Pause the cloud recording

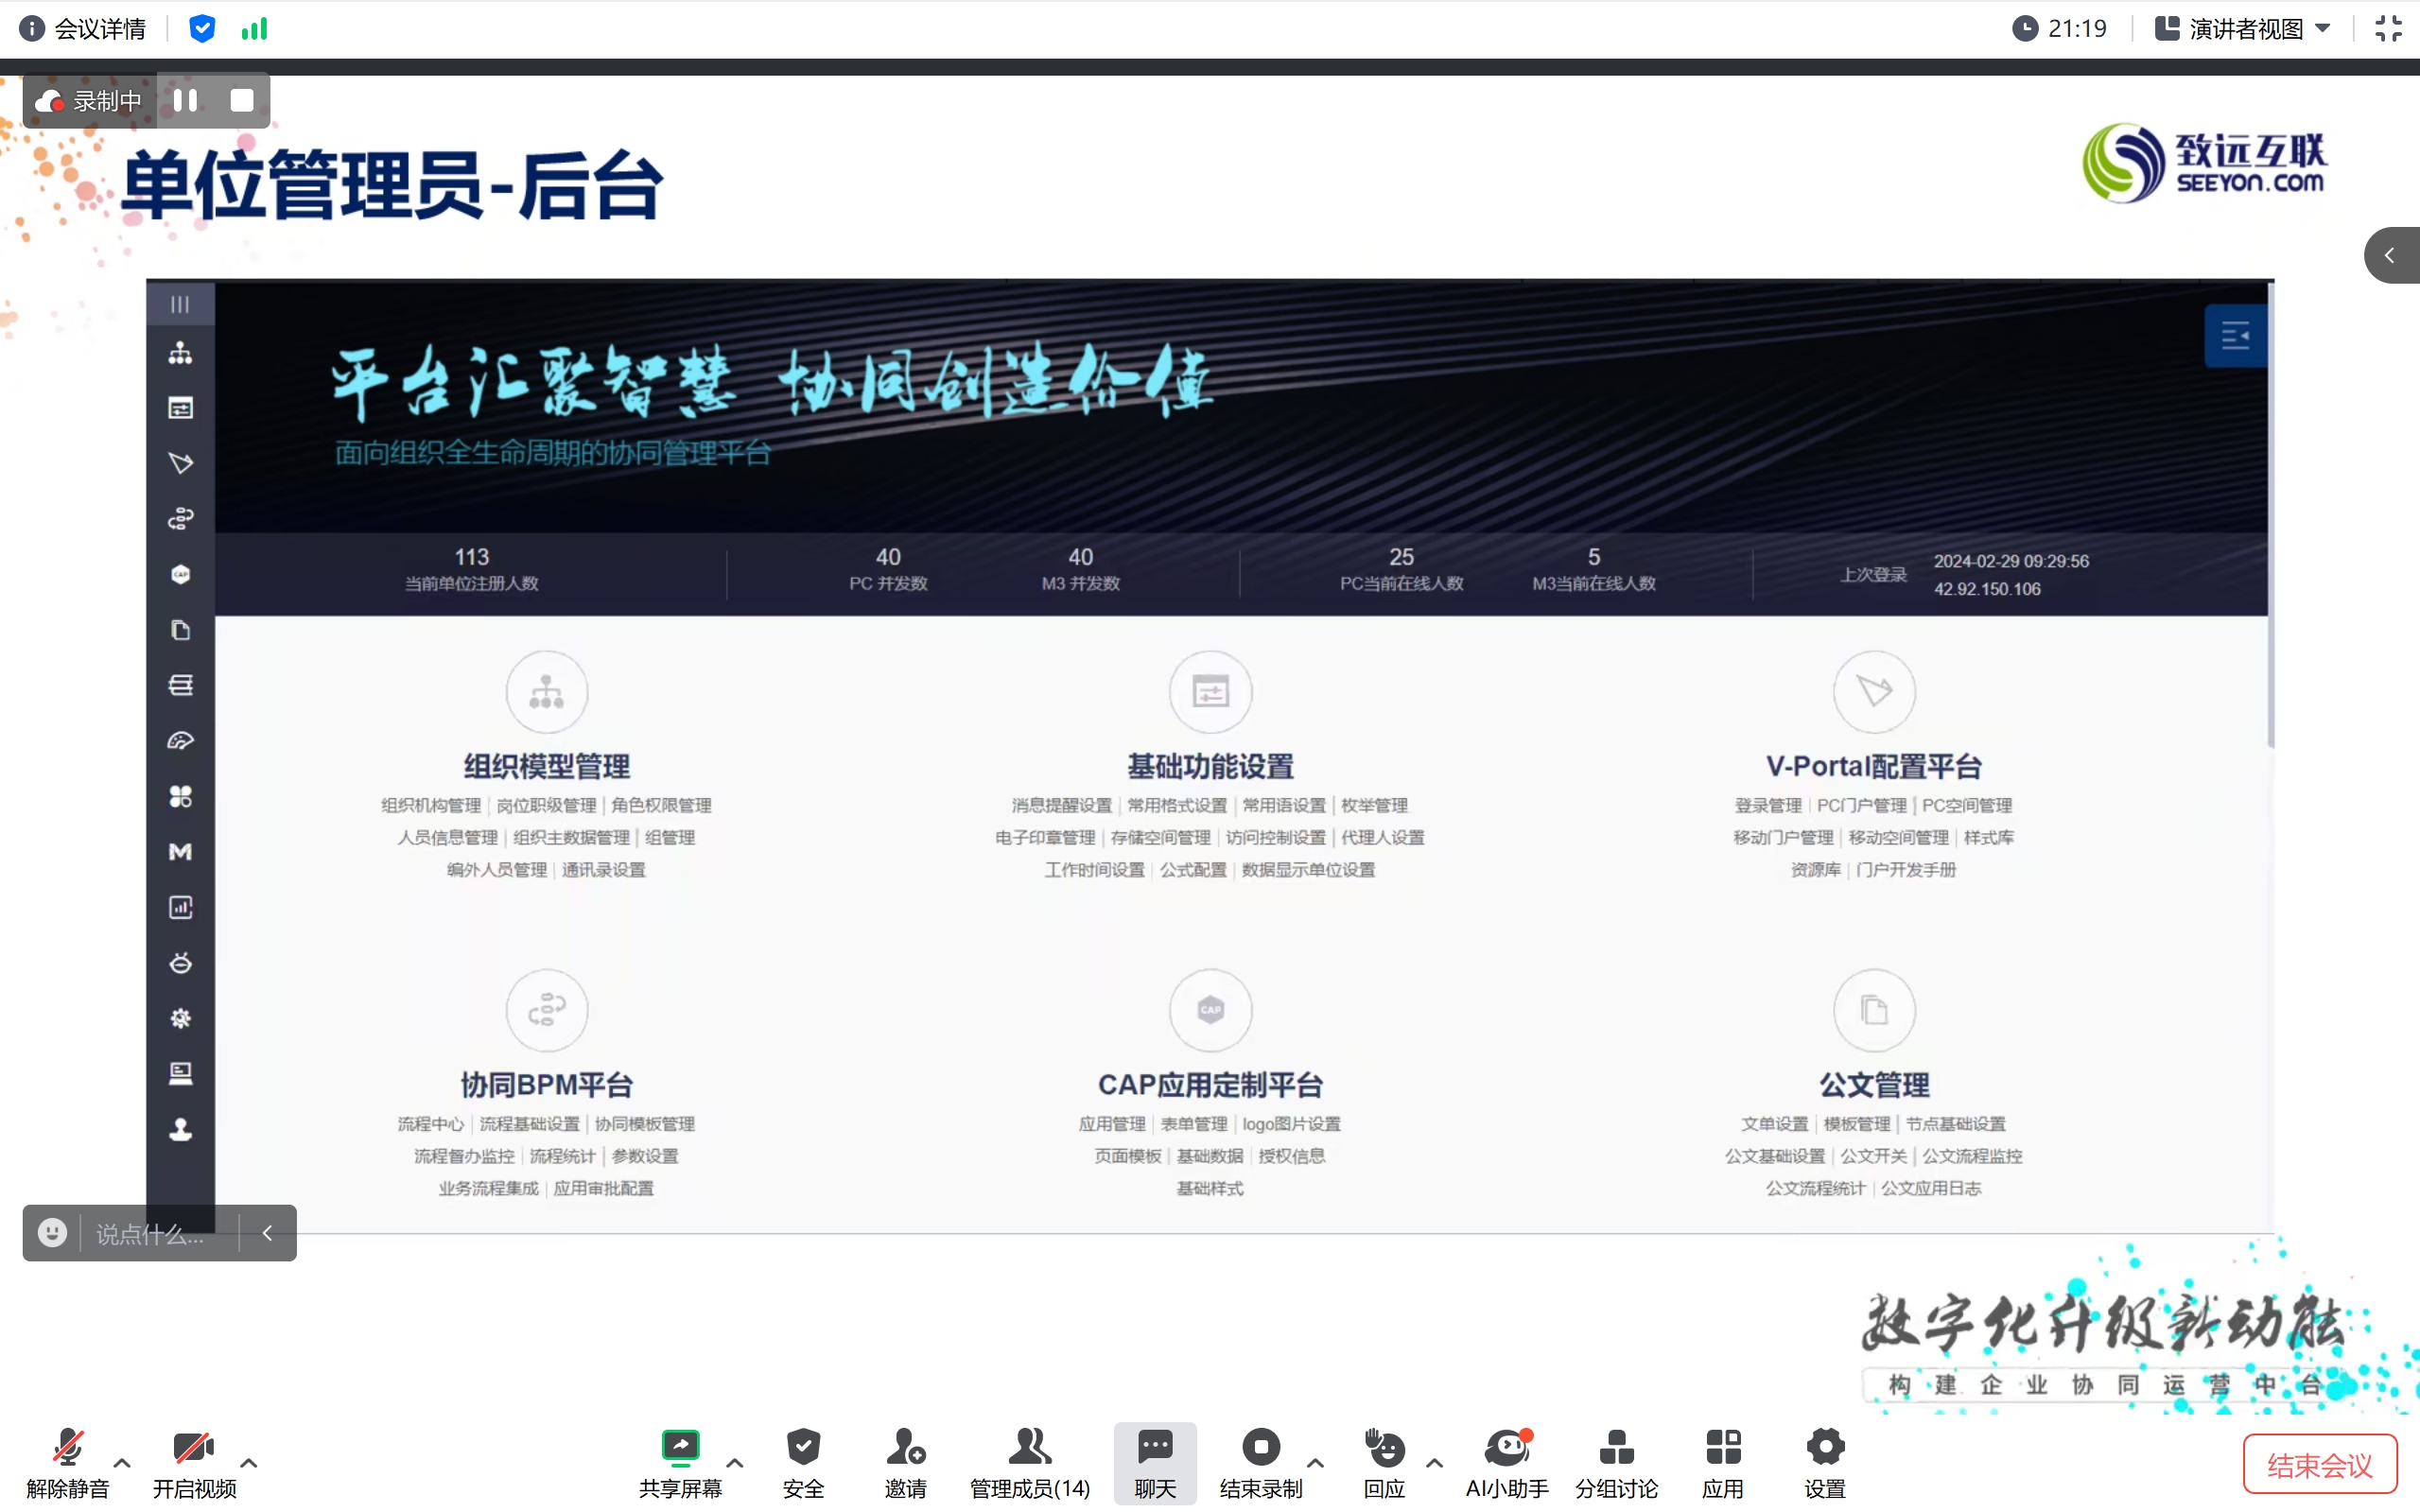185,100
